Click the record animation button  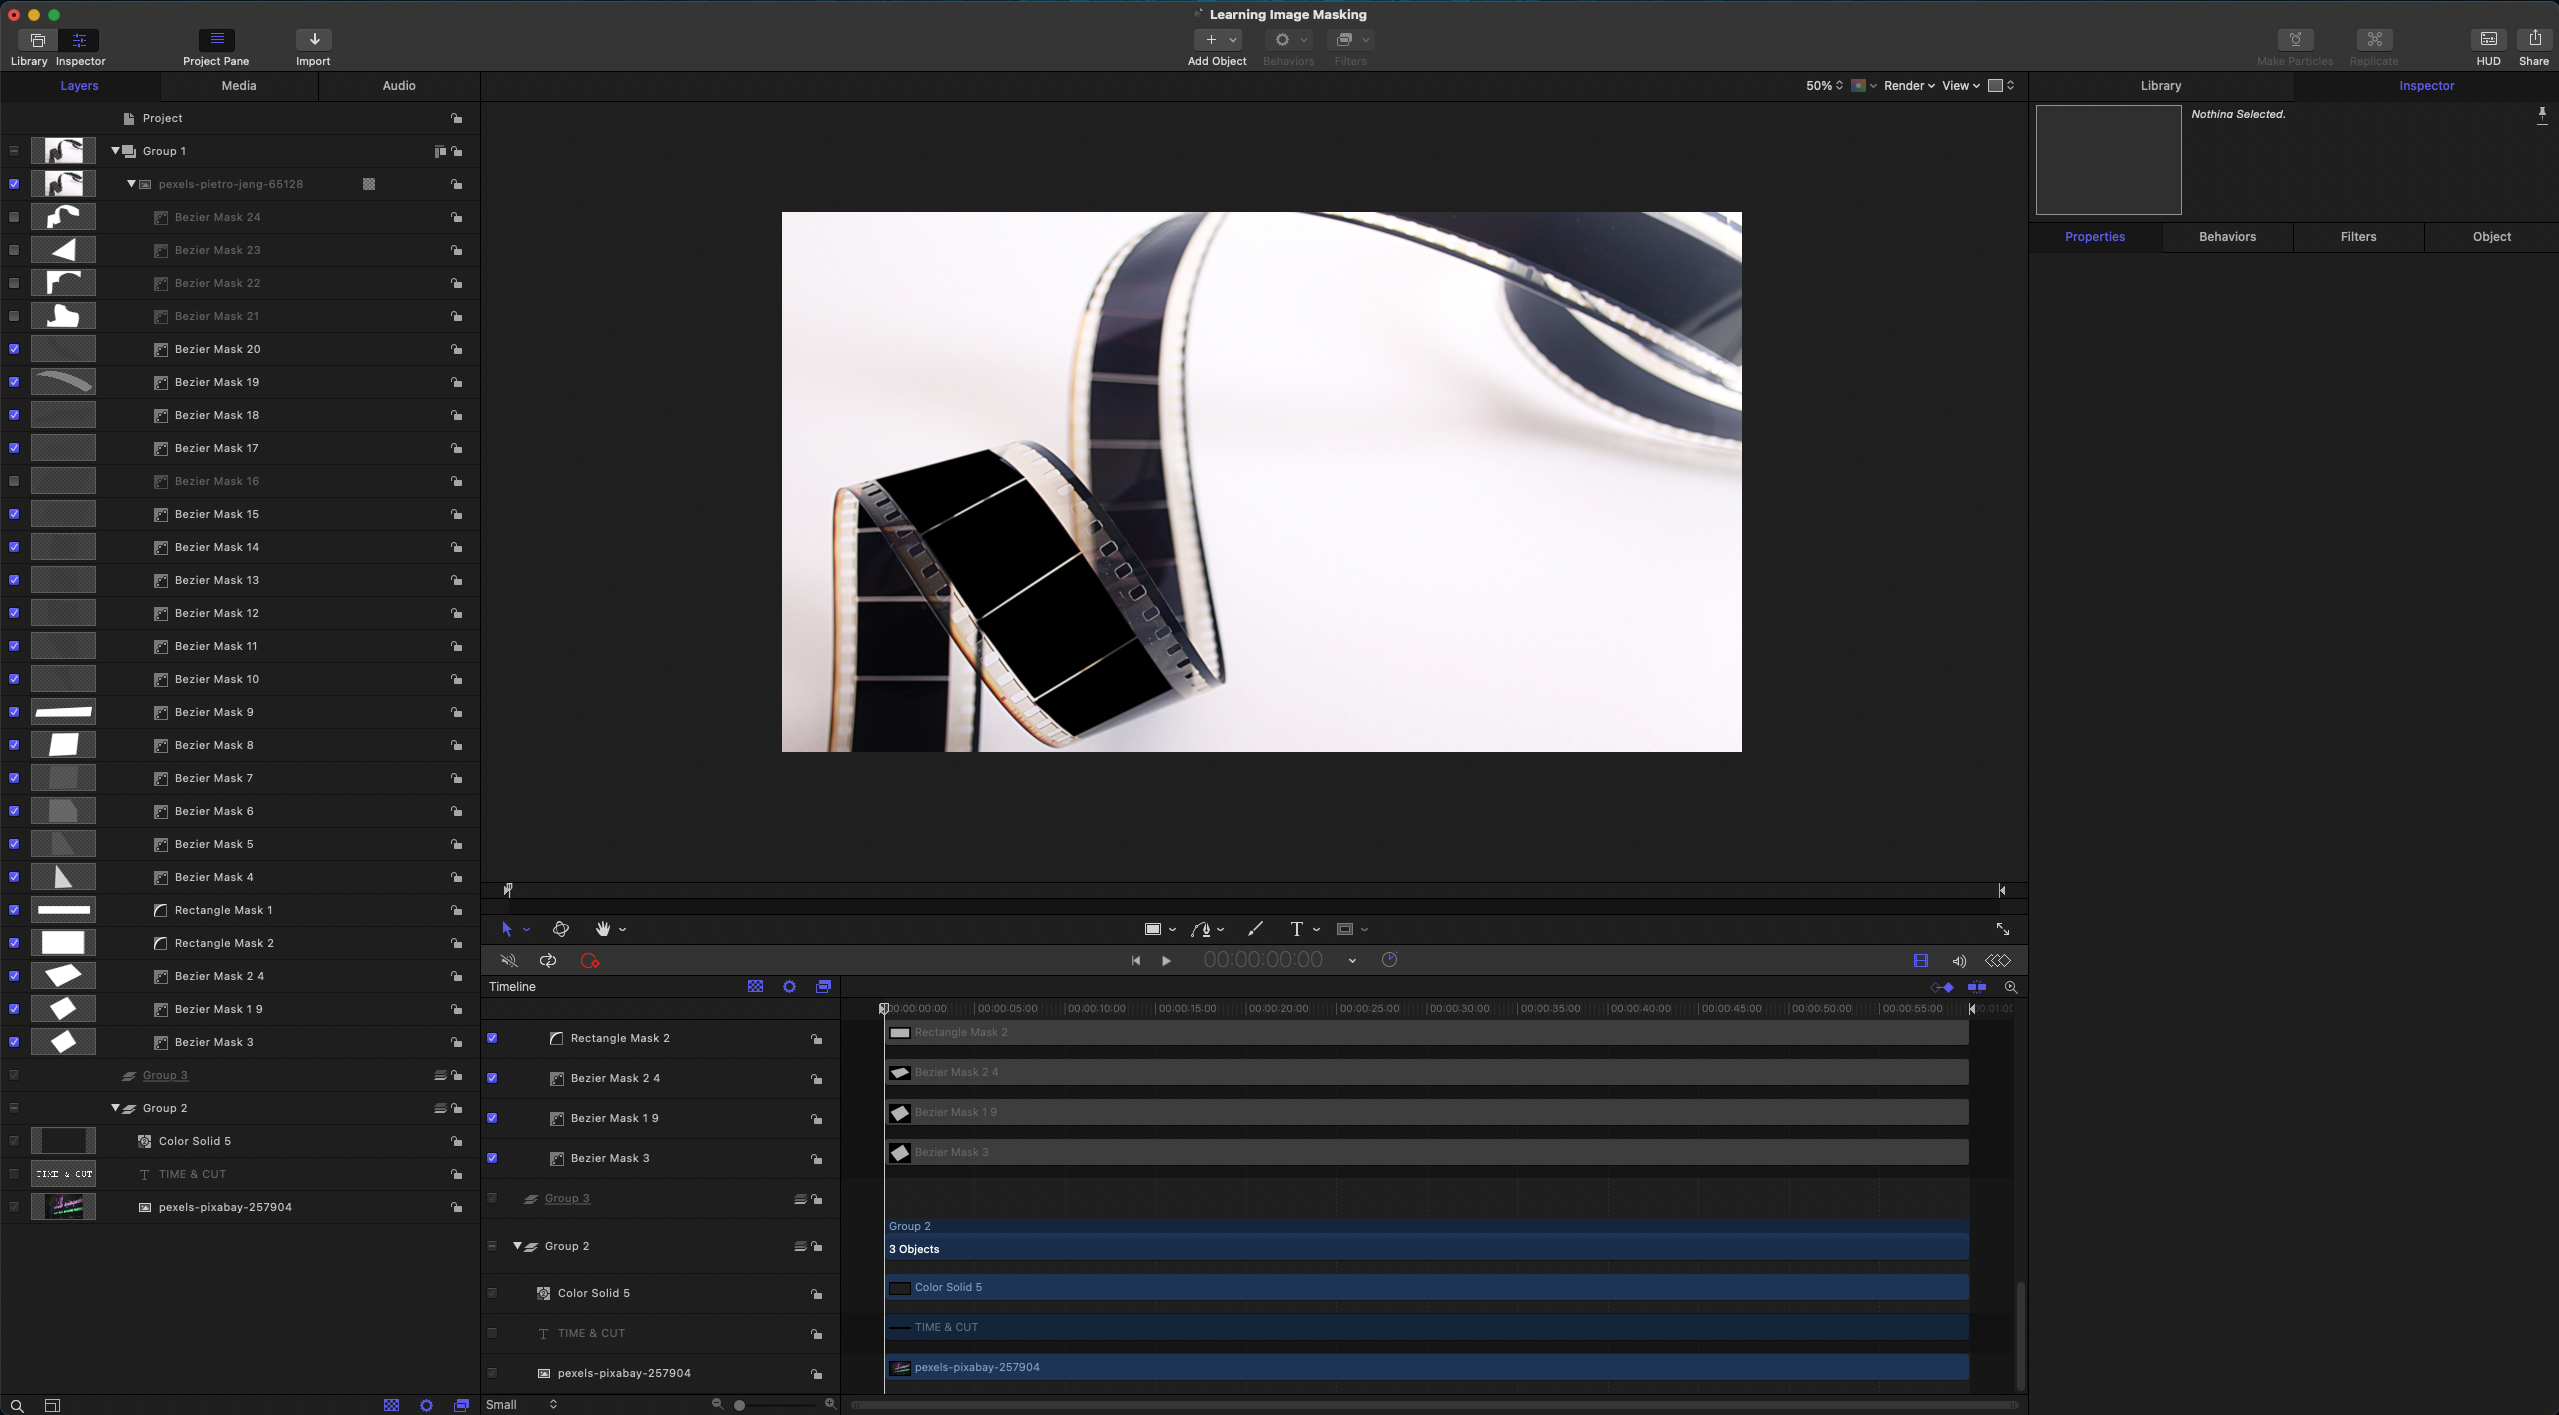[x=589, y=960]
